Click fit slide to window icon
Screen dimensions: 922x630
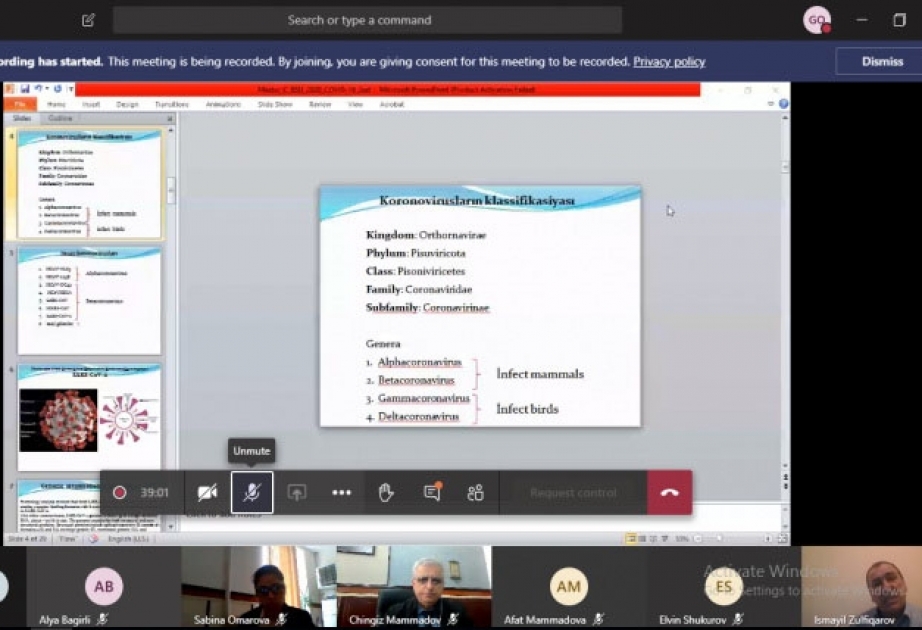[x=783, y=538]
